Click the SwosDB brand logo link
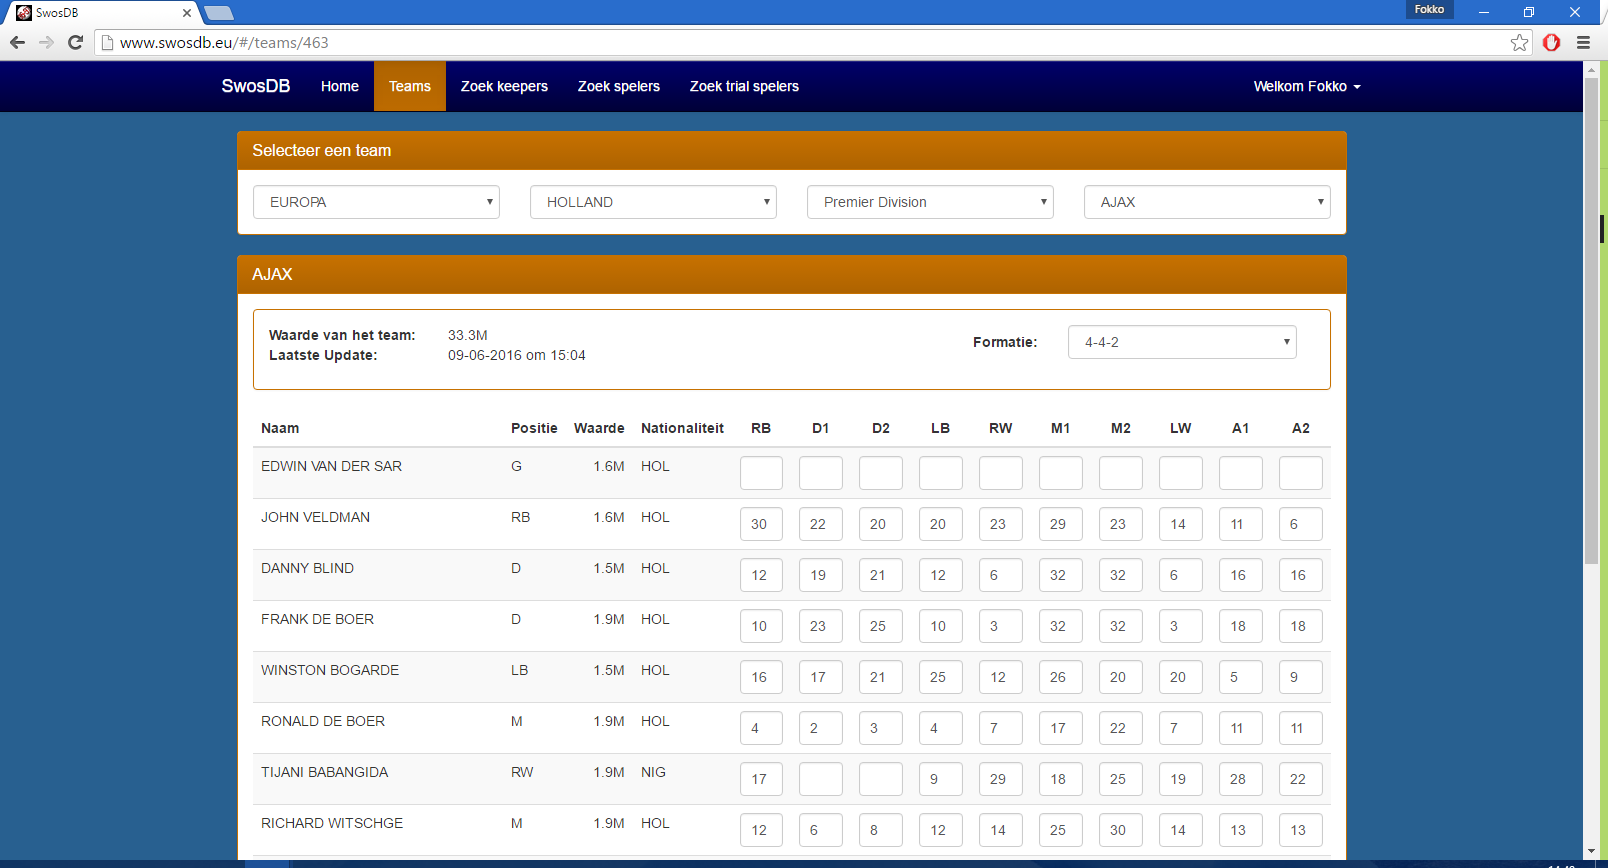The image size is (1608, 868). point(256,86)
